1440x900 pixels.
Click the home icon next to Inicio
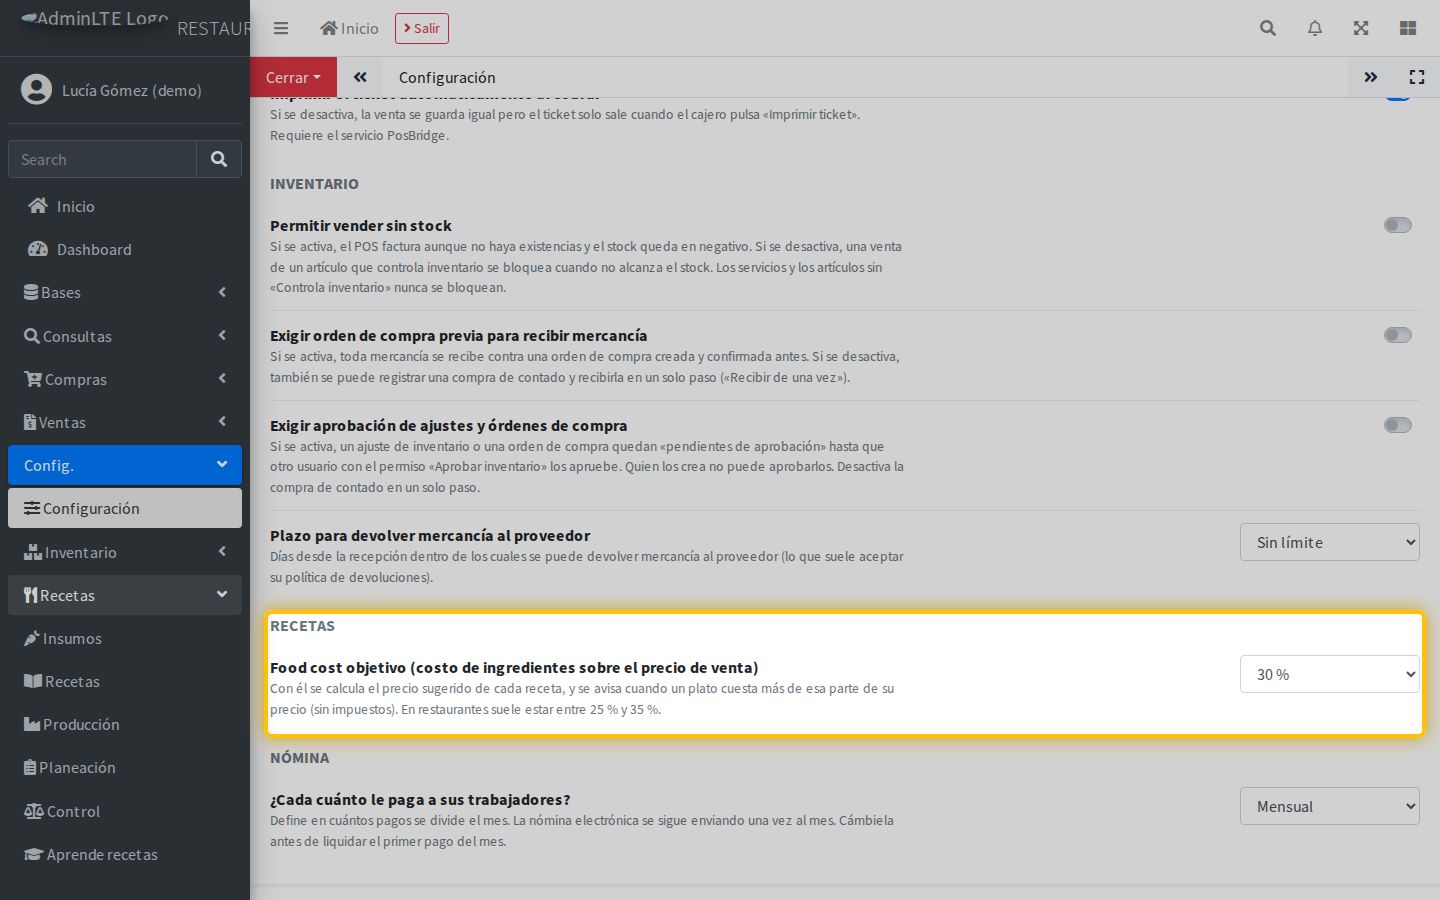point(328,28)
